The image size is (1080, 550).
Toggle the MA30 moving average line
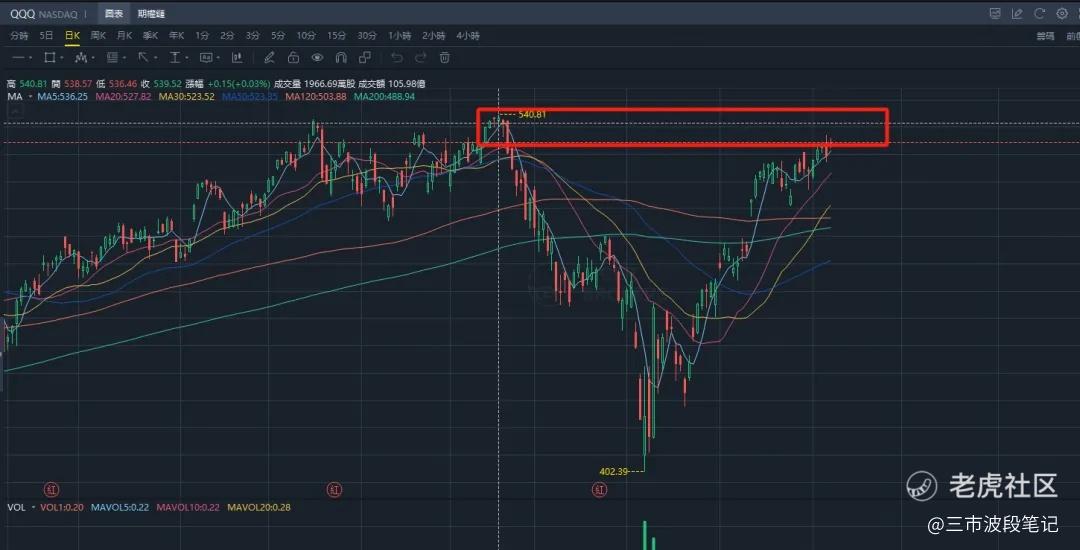click(x=187, y=97)
